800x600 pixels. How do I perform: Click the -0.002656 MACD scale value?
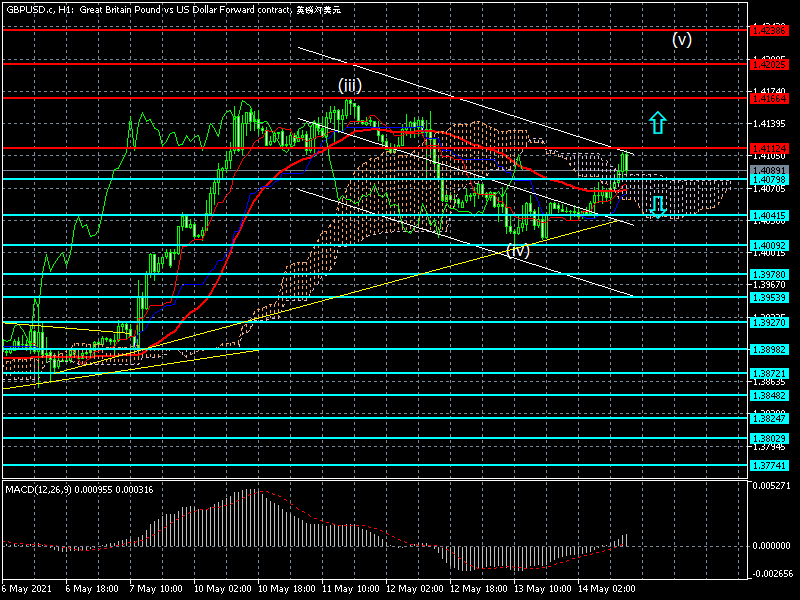(x=770, y=573)
